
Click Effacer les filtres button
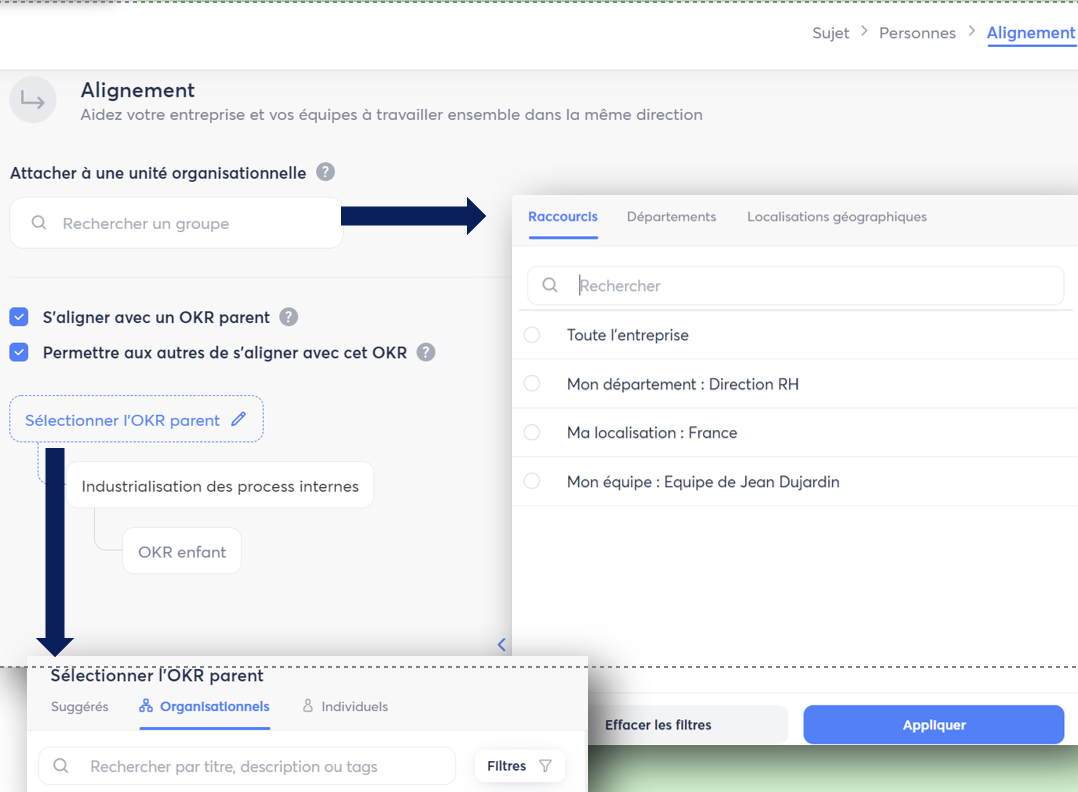point(658,725)
